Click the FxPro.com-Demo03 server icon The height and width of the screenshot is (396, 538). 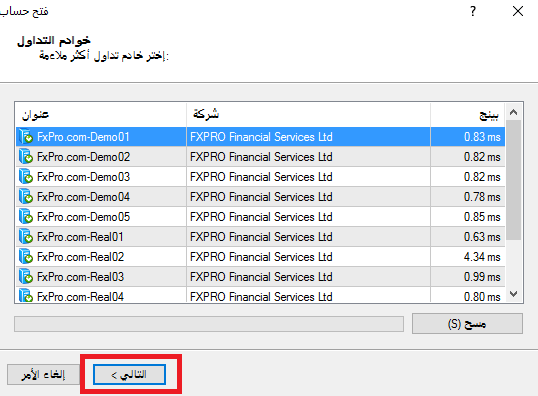tap(26, 177)
